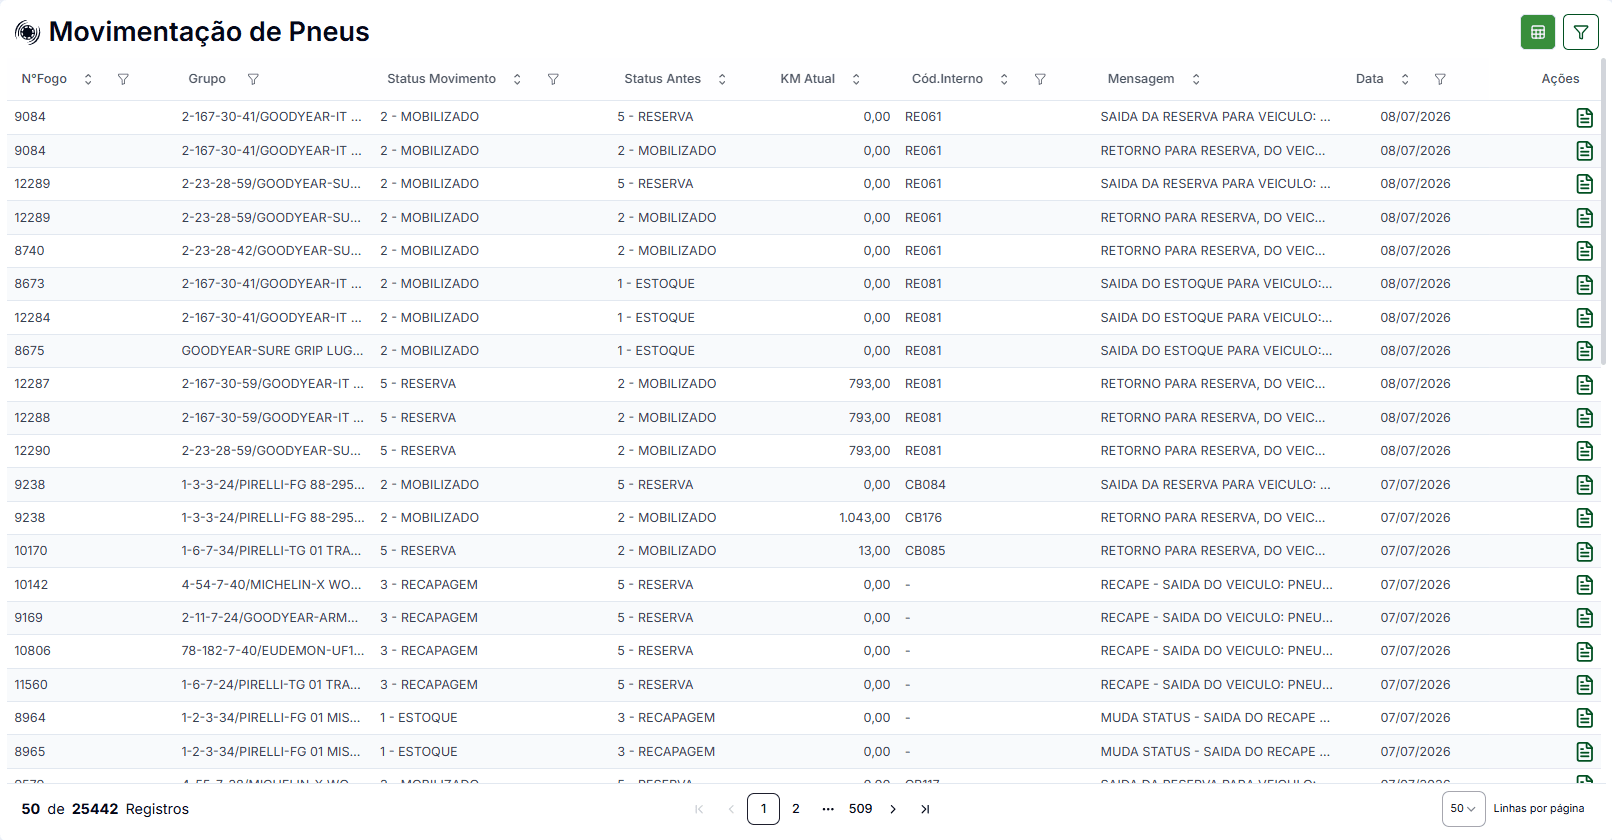Screen dimensions: 1612x840
Task: View document for tire 10170 row
Action: (1584, 551)
